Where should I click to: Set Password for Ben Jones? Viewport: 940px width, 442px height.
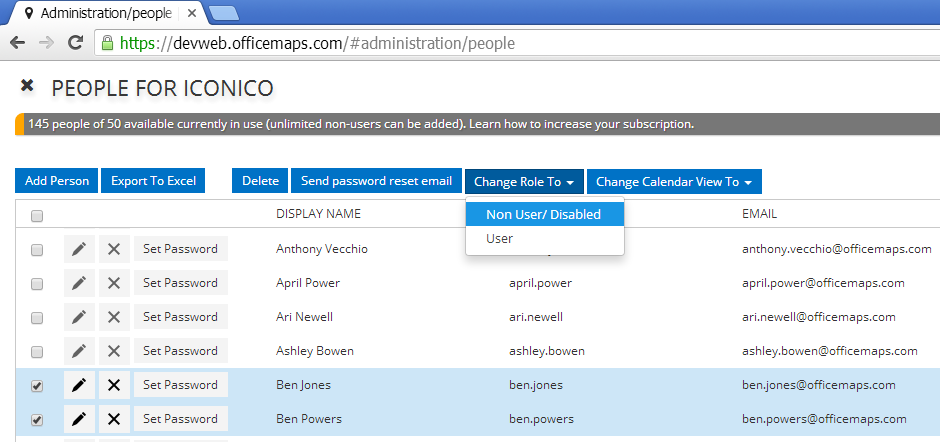[x=180, y=385]
